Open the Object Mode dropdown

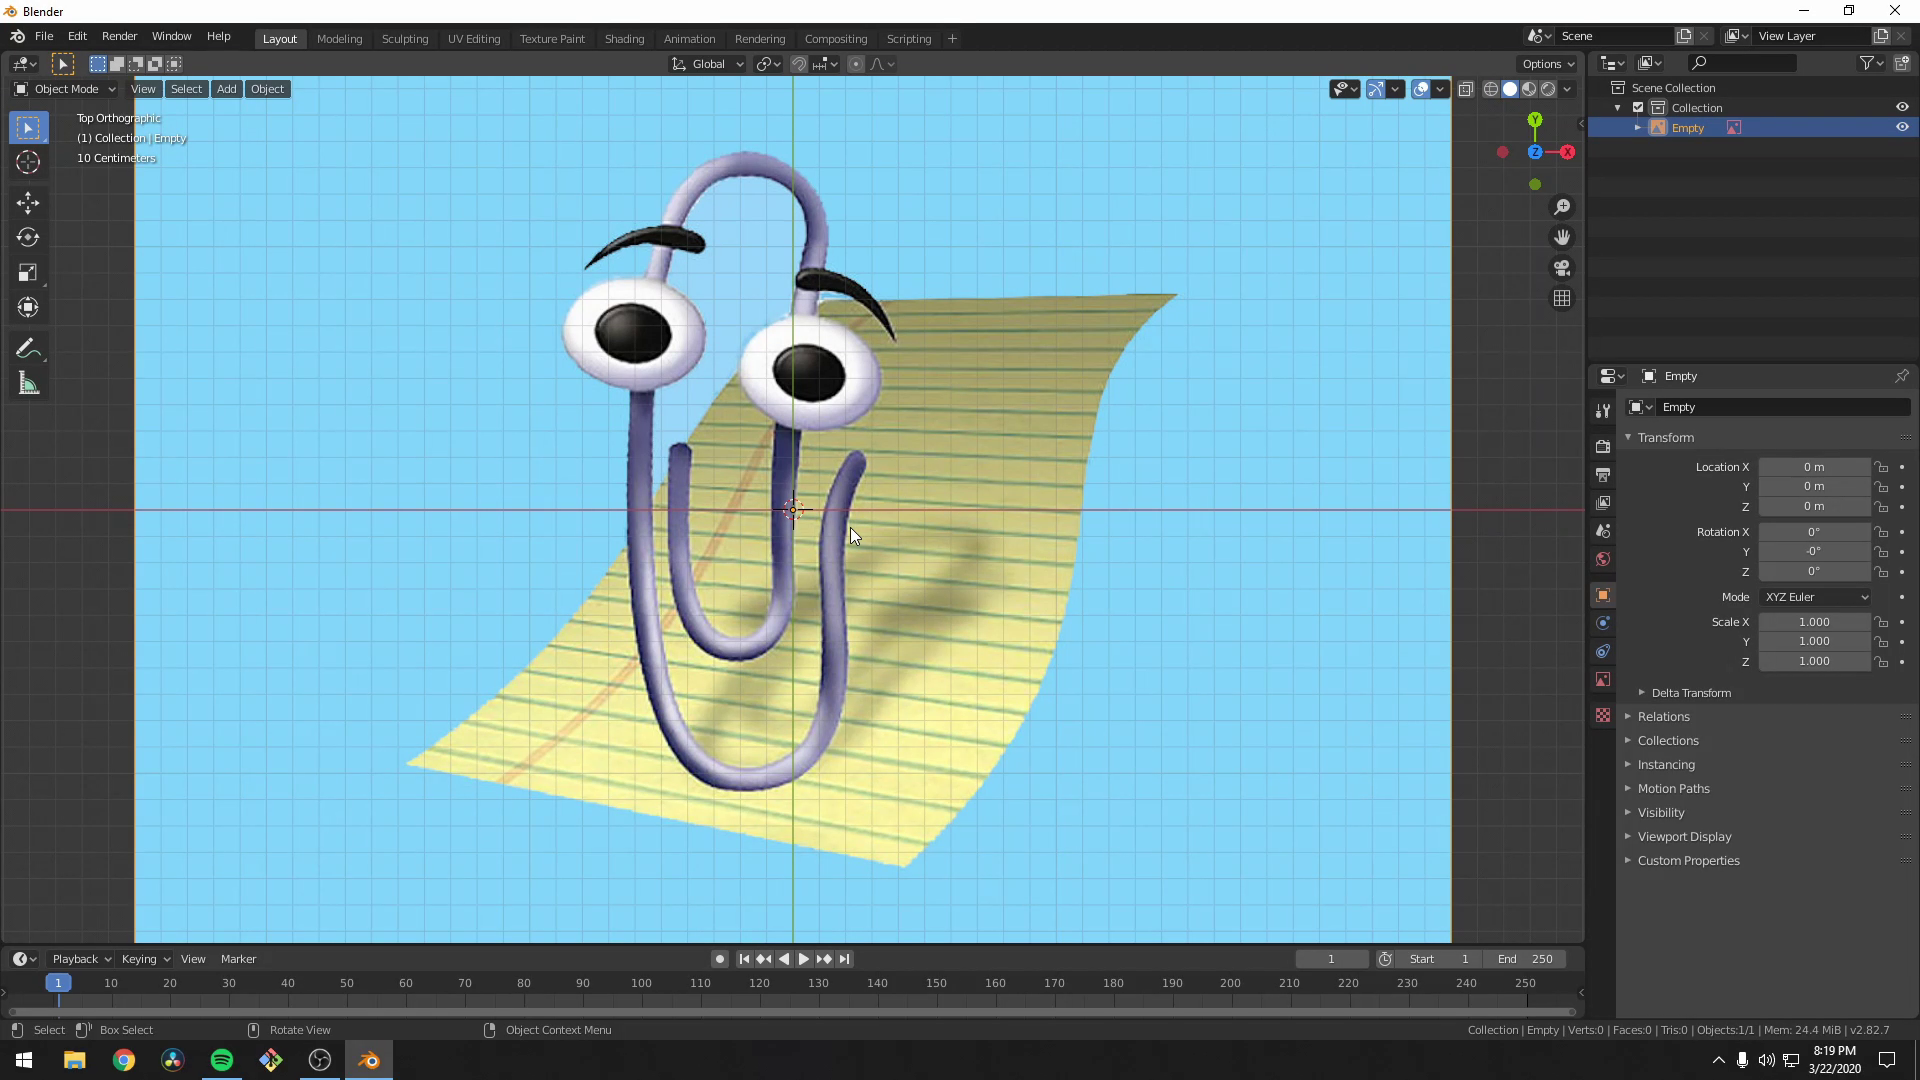tap(65, 89)
